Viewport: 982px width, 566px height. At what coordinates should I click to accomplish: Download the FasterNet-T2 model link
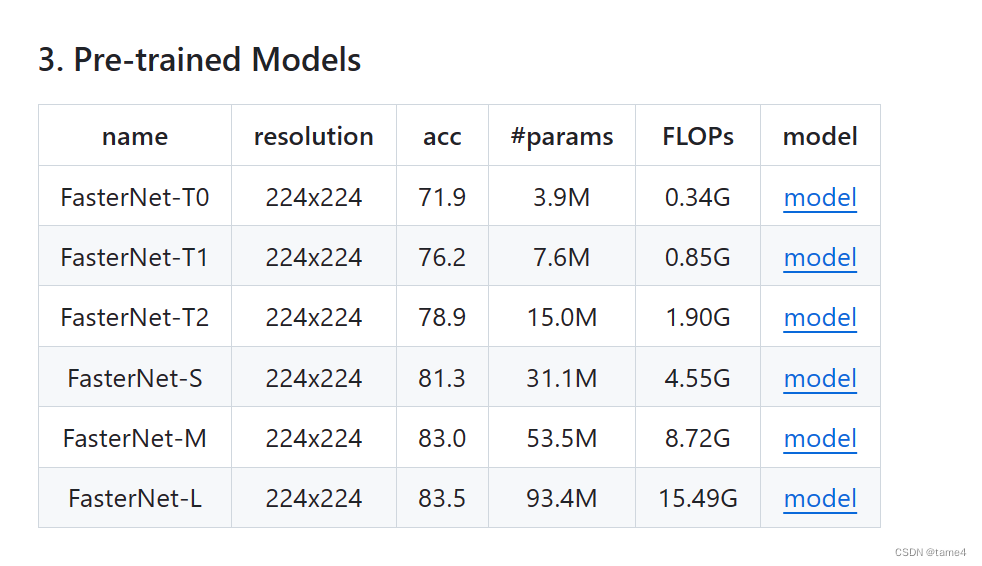click(820, 317)
